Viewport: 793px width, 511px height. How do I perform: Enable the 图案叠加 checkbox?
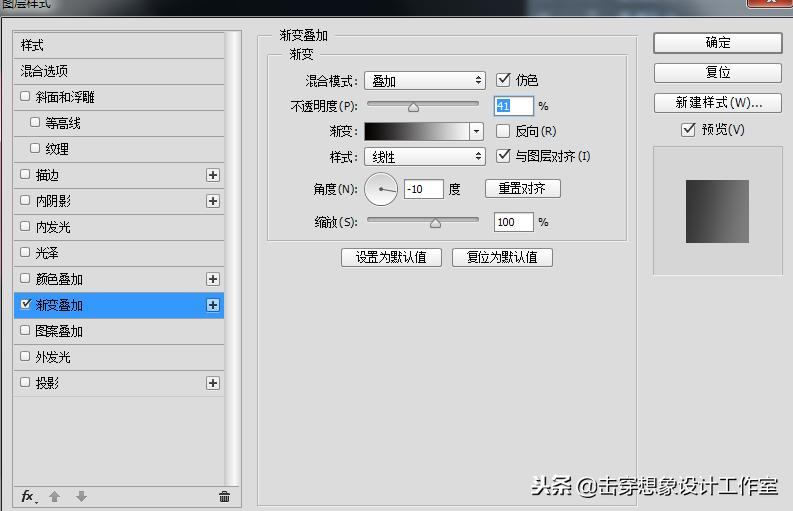coord(25,330)
